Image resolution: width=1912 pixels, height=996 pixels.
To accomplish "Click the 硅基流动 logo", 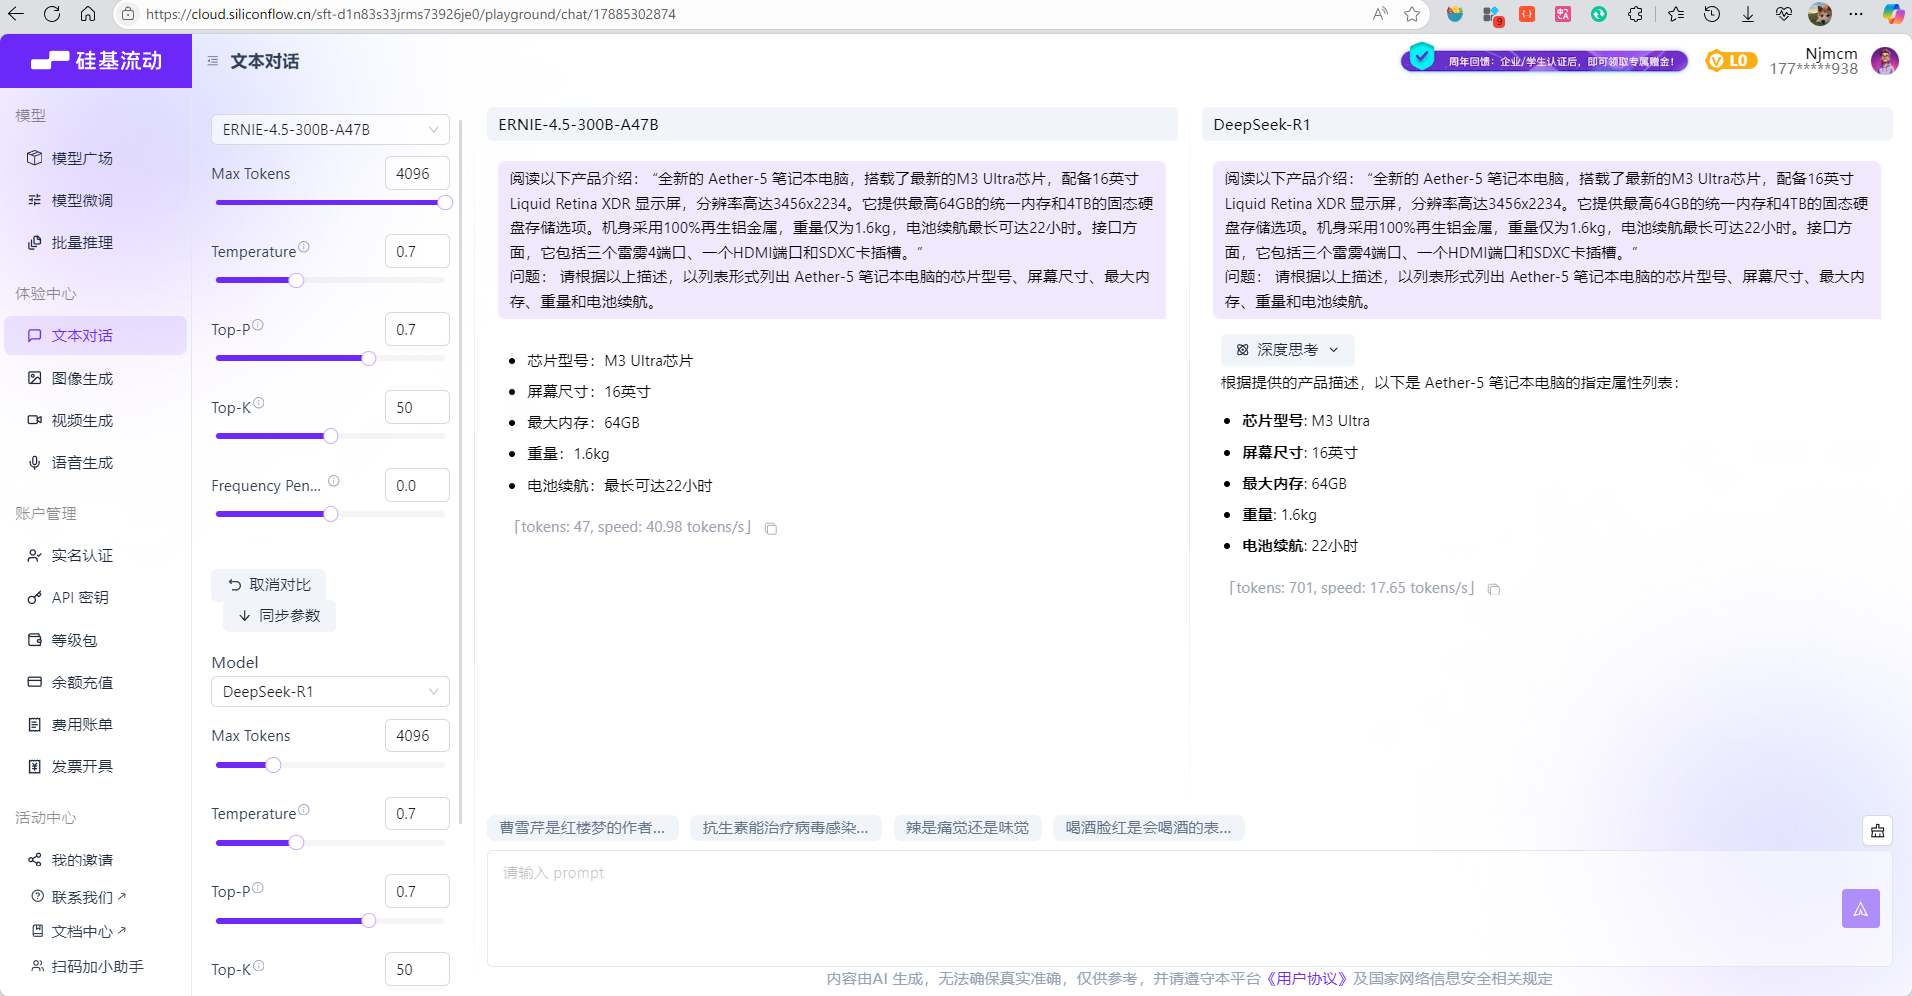I will 96,61.
